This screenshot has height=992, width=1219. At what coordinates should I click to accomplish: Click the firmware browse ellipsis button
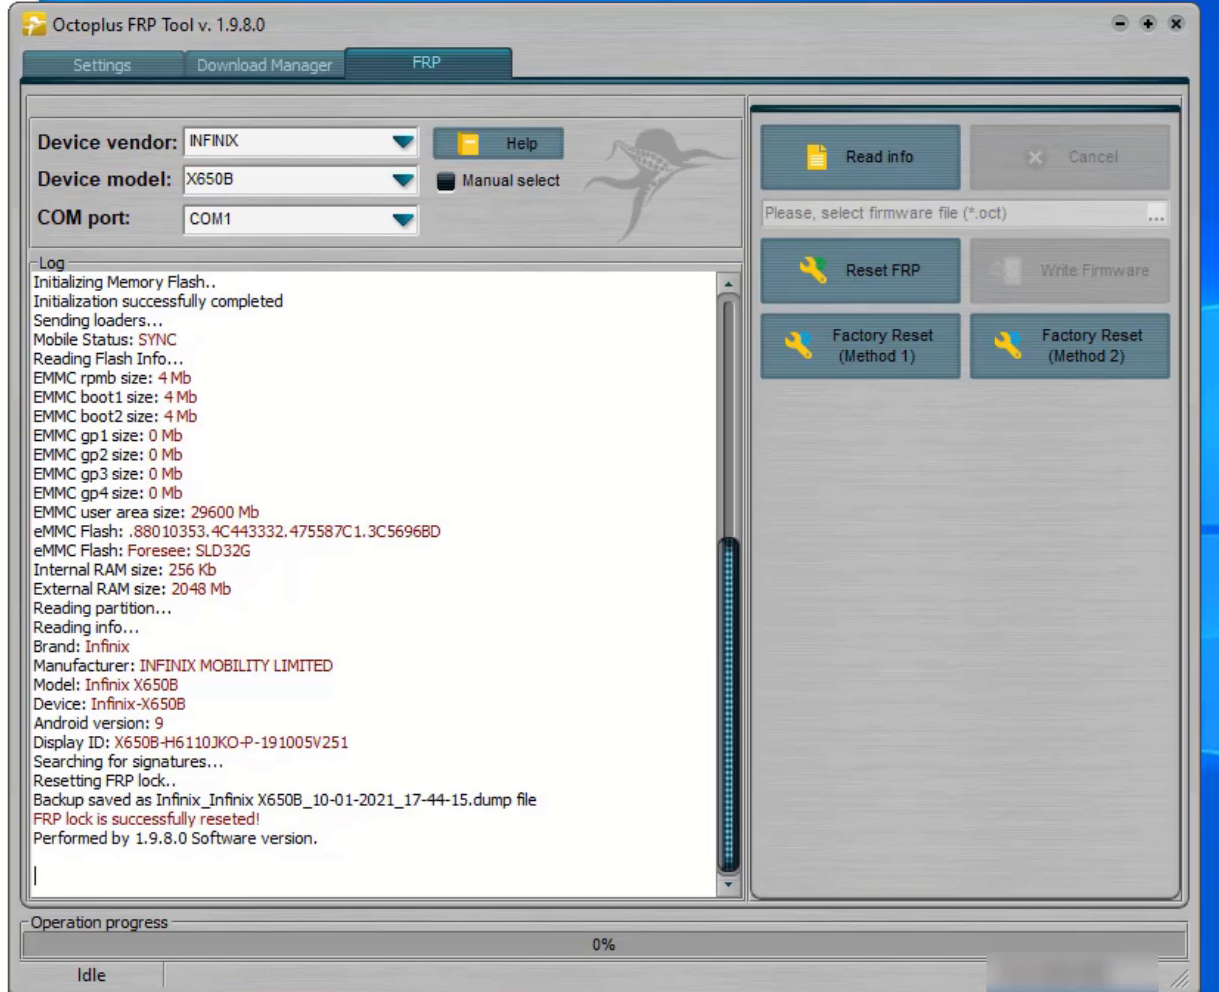1156,214
